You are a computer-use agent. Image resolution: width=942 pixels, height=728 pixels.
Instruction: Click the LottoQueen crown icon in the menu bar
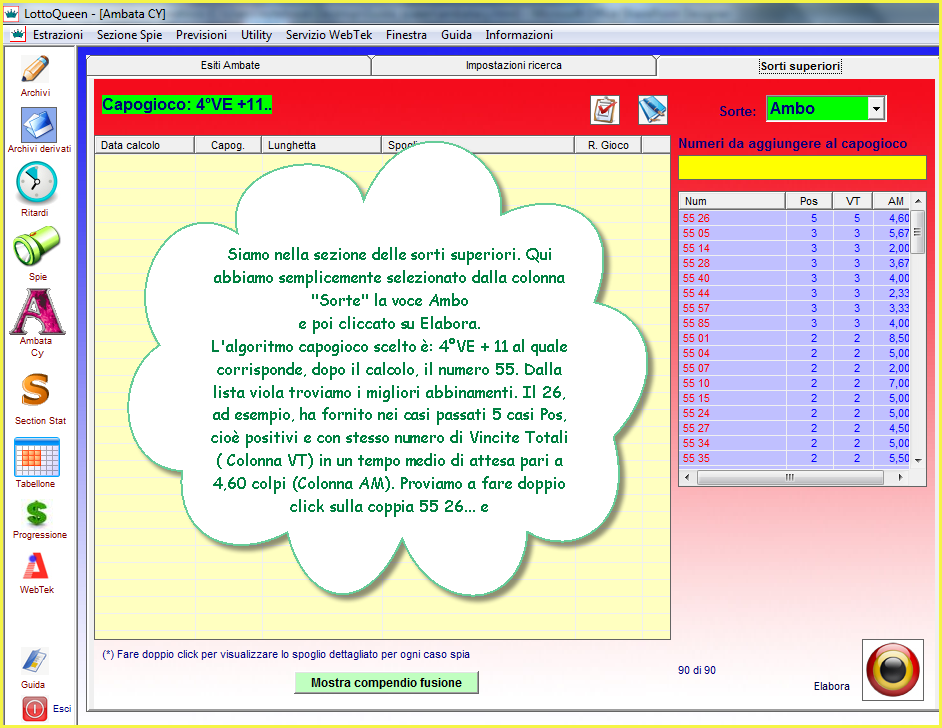(x=18, y=35)
